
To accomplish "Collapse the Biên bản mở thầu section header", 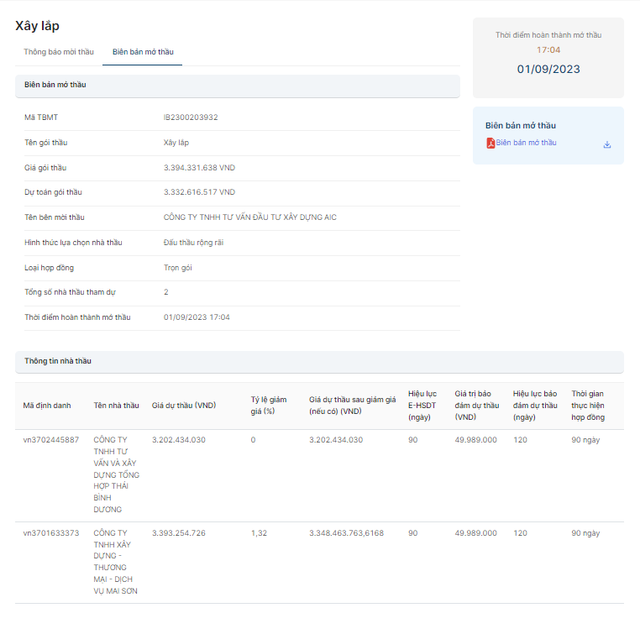I will [x=237, y=85].
